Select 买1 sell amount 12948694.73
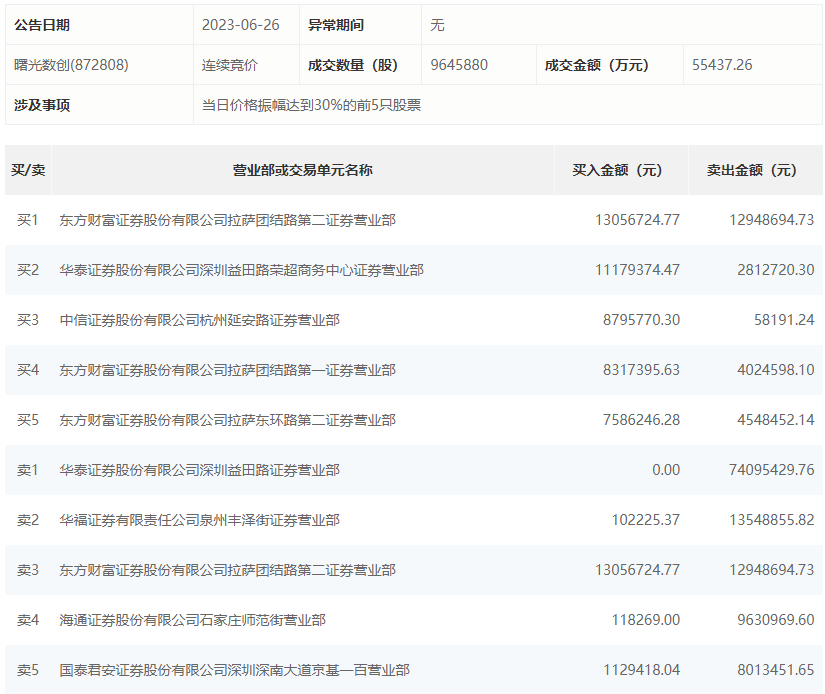The image size is (825, 694). click(771, 219)
